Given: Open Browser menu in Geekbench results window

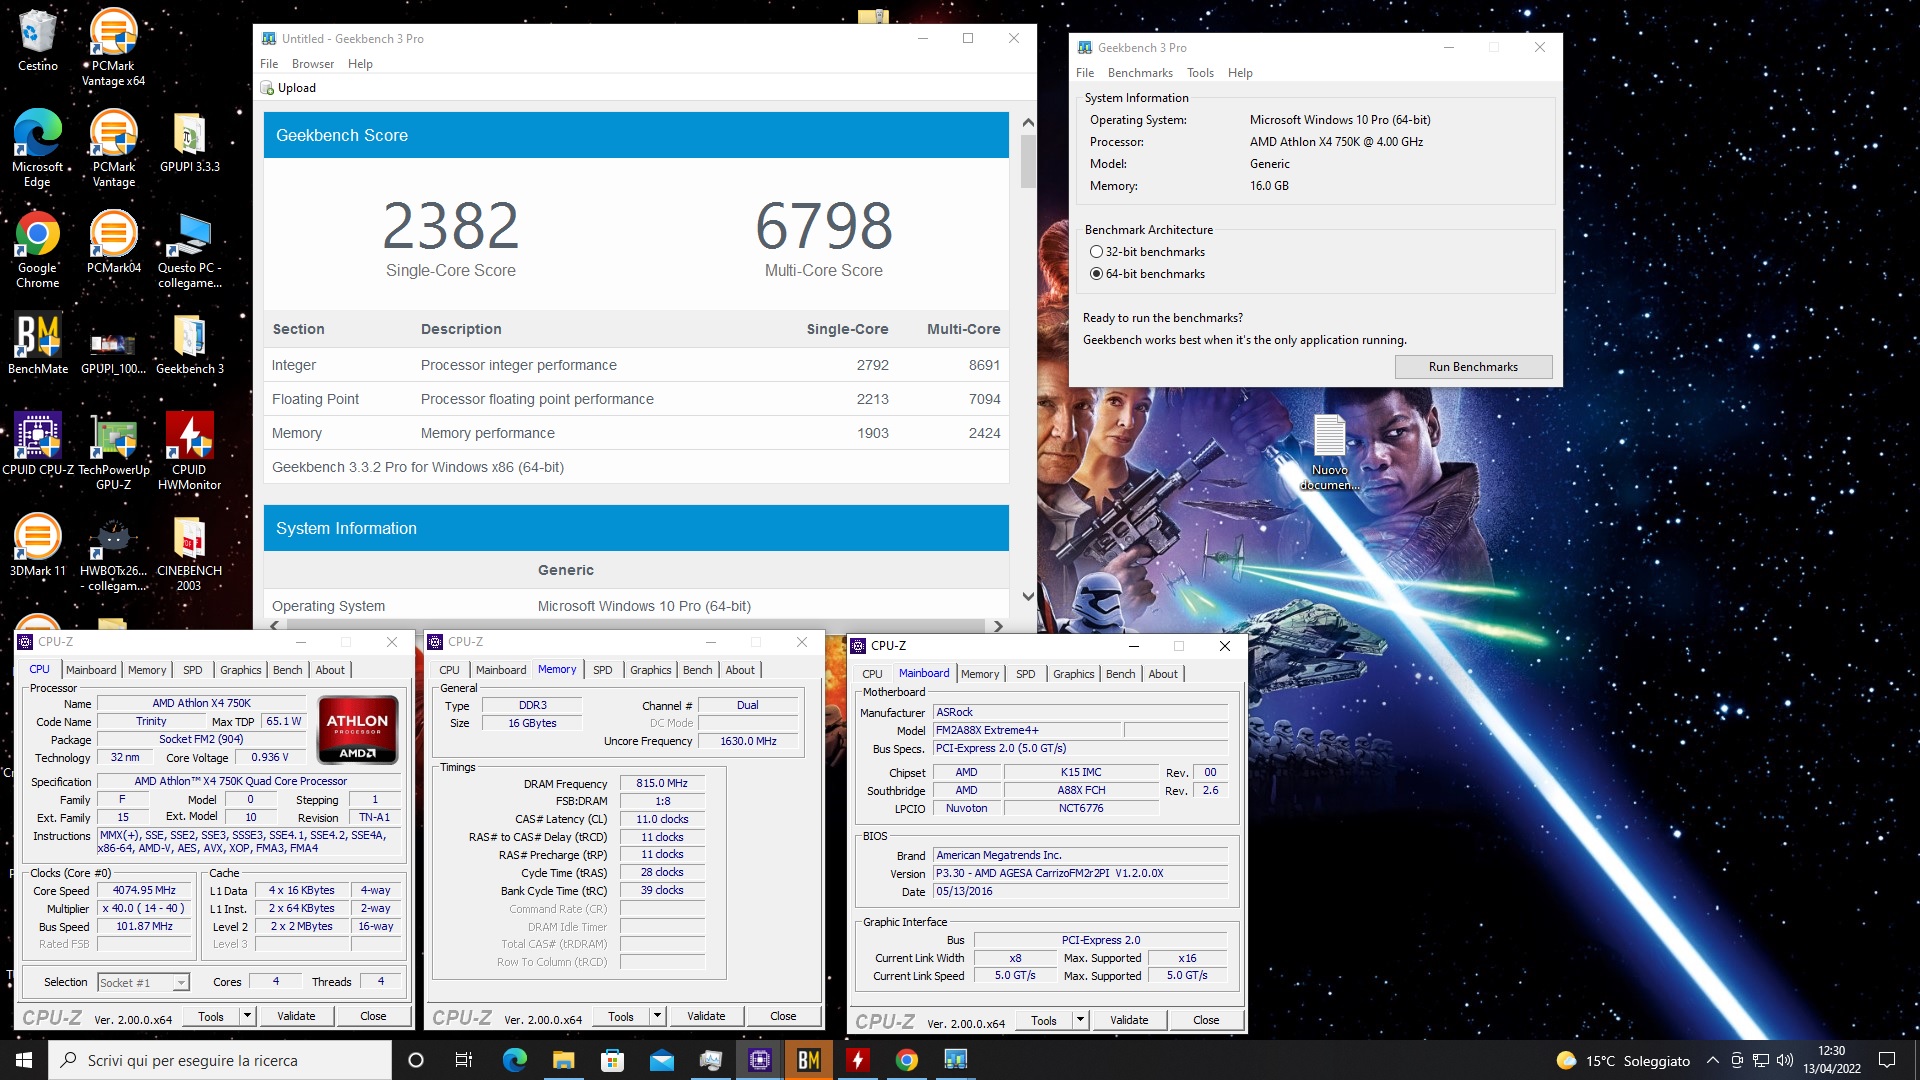Looking at the screenshot, I should (x=313, y=64).
